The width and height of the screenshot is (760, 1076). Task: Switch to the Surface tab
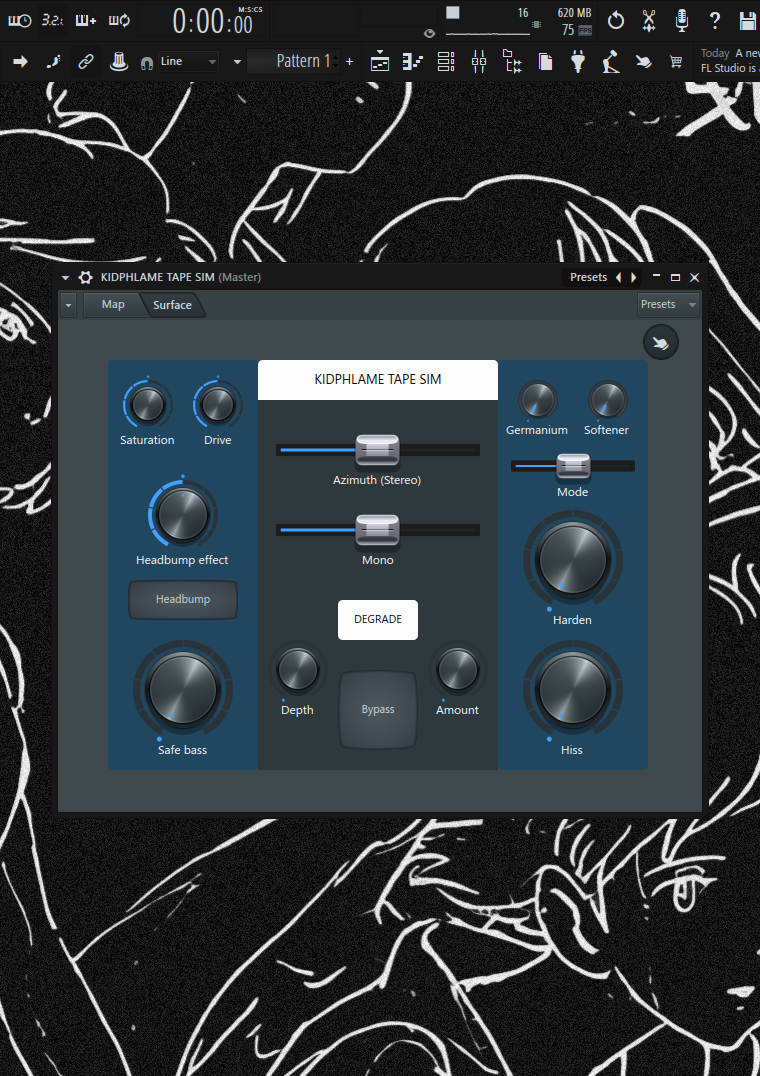(x=172, y=305)
